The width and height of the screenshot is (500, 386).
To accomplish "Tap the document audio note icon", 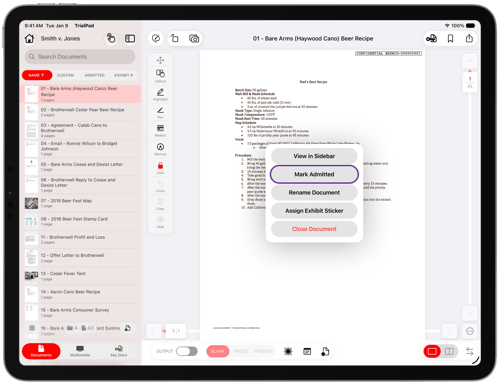I will (x=325, y=351).
